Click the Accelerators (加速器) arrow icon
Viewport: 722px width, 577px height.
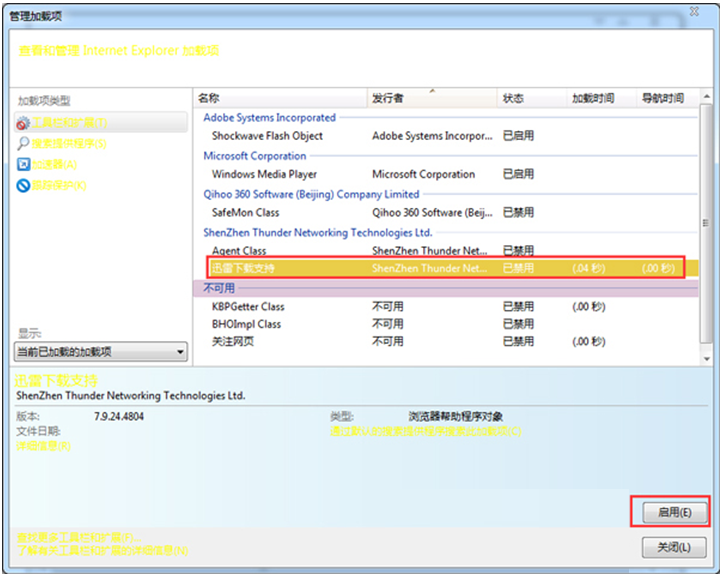(x=24, y=165)
